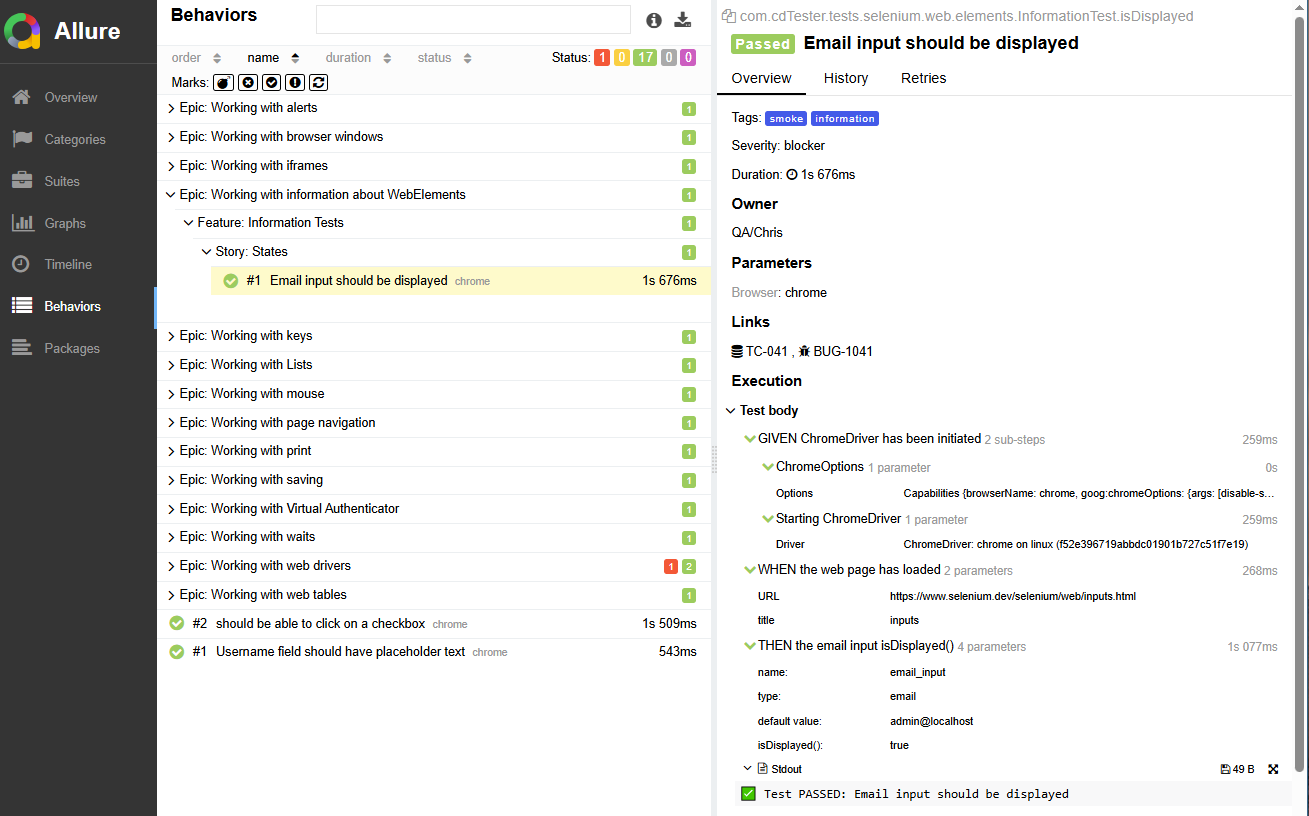Open Suites via its briefcase icon
1309x816 pixels.
(22, 181)
